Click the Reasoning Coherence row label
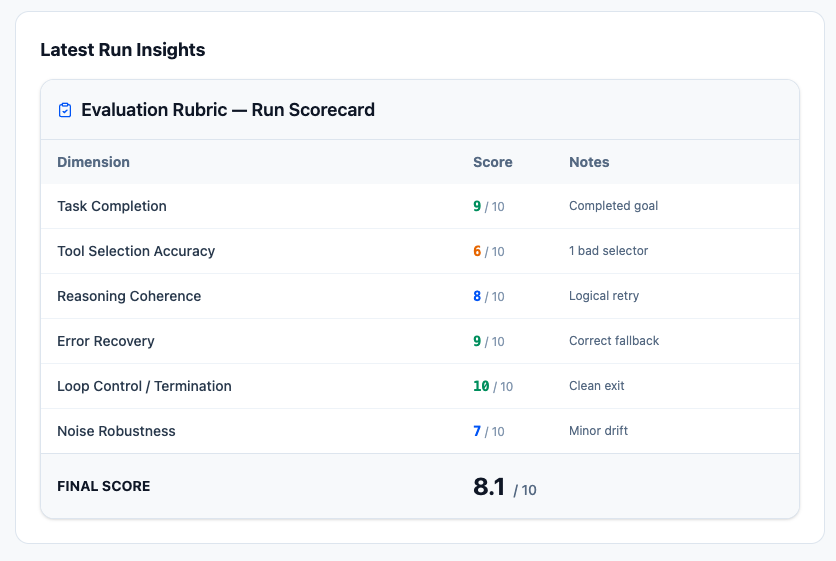 click(x=129, y=296)
